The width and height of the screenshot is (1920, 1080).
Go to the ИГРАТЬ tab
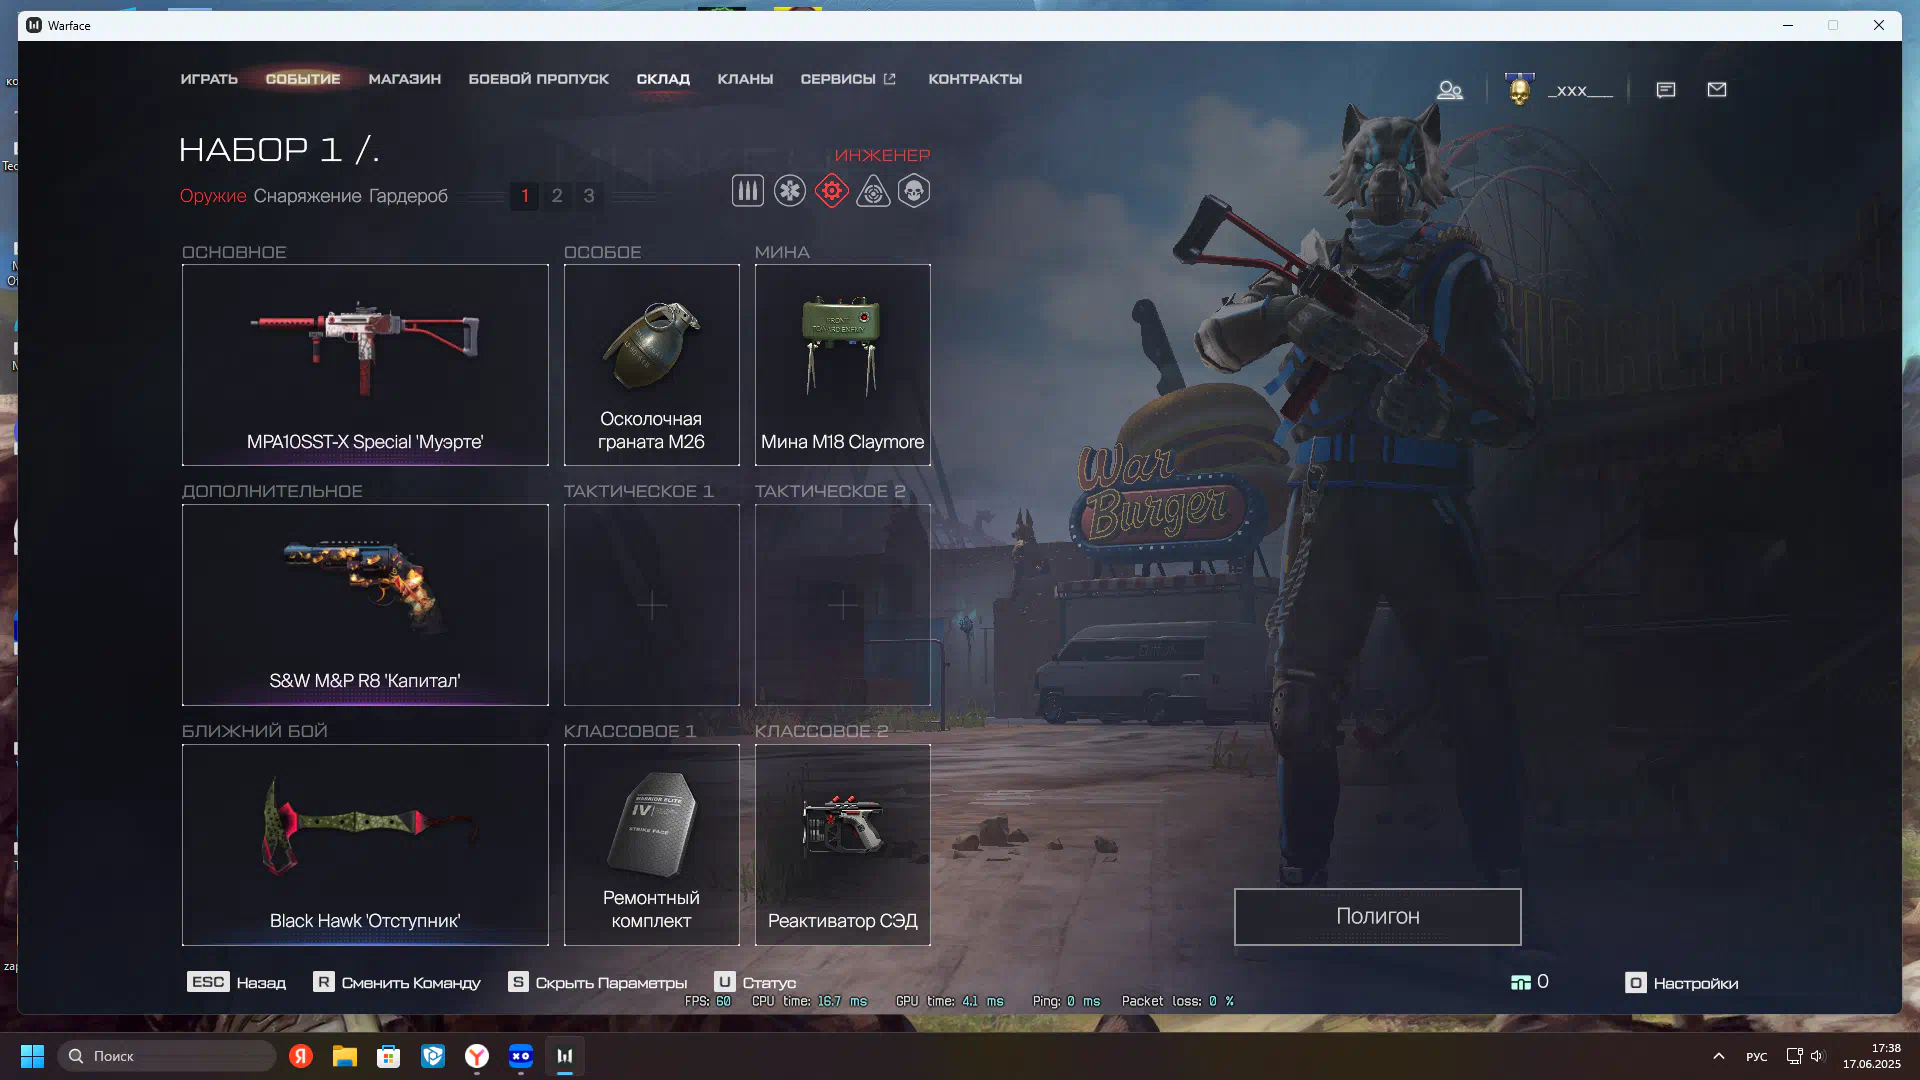[x=209, y=79]
